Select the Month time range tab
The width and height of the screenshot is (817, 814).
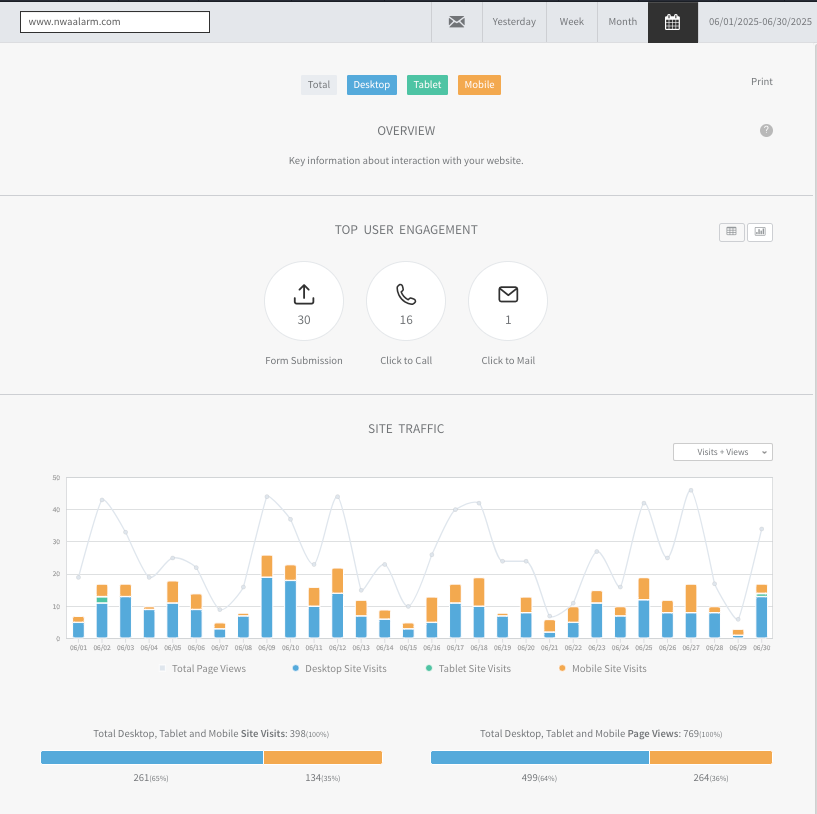623,22
